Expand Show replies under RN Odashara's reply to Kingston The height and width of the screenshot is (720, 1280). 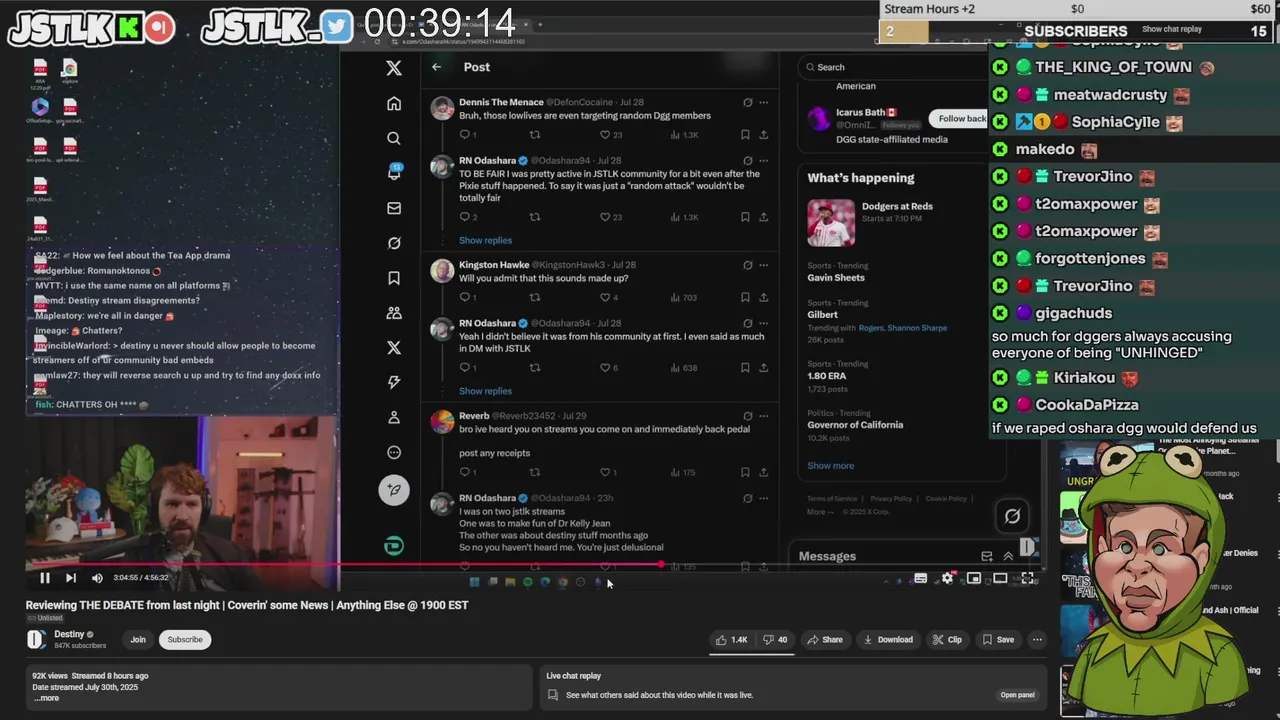pos(485,391)
